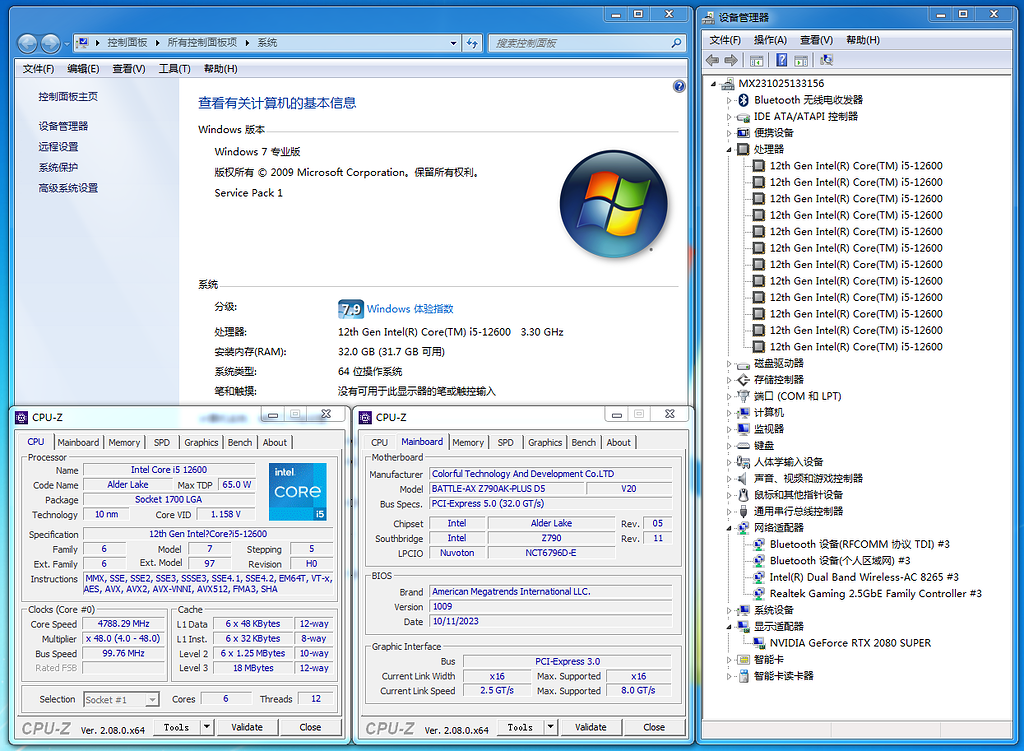
Task: Open the blue Help question mark icon in System window
Action: [679, 86]
